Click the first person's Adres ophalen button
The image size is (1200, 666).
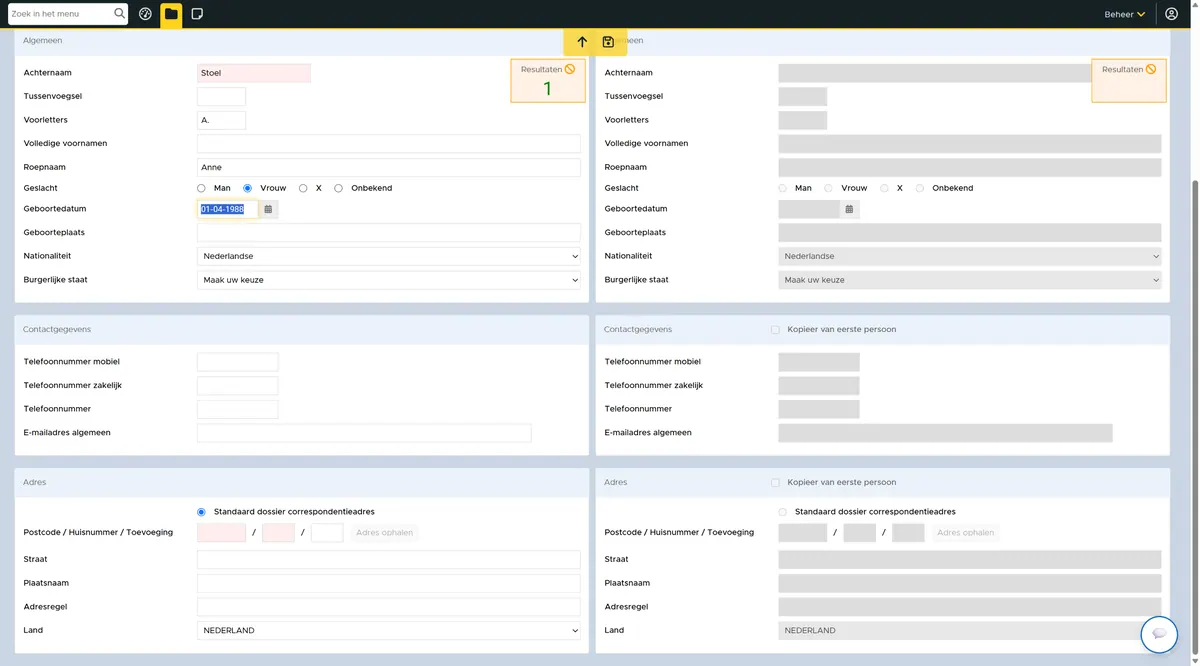384,533
